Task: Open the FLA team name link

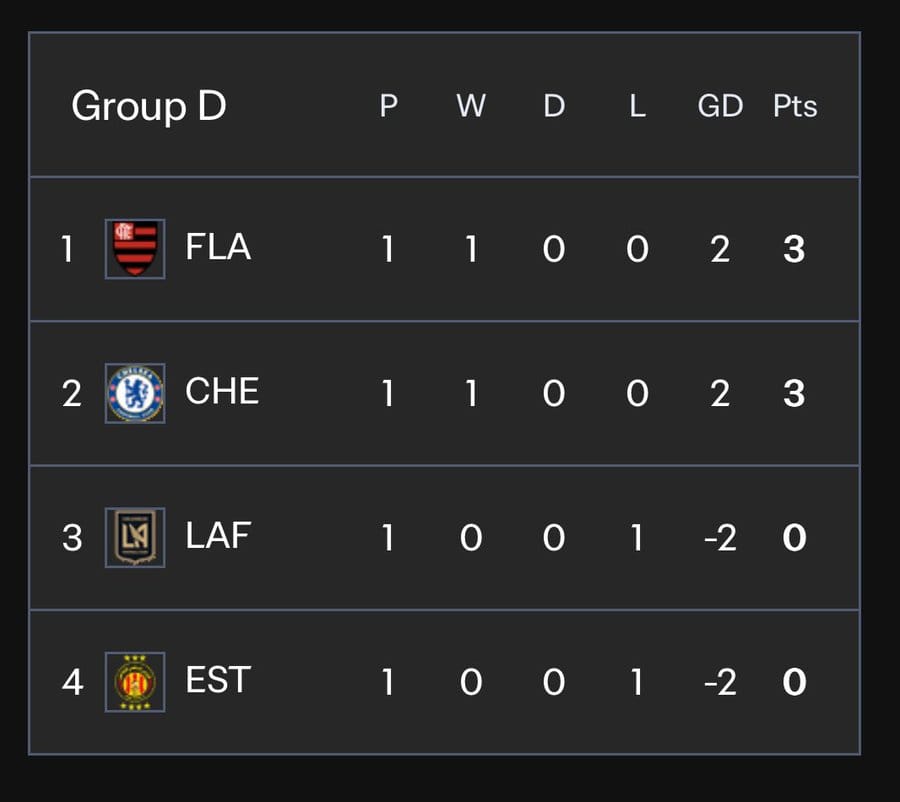Action: click(218, 247)
